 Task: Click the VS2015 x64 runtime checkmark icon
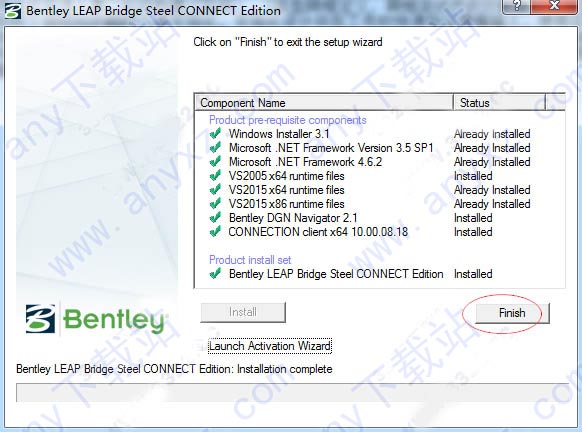pyautogui.click(x=215, y=190)
